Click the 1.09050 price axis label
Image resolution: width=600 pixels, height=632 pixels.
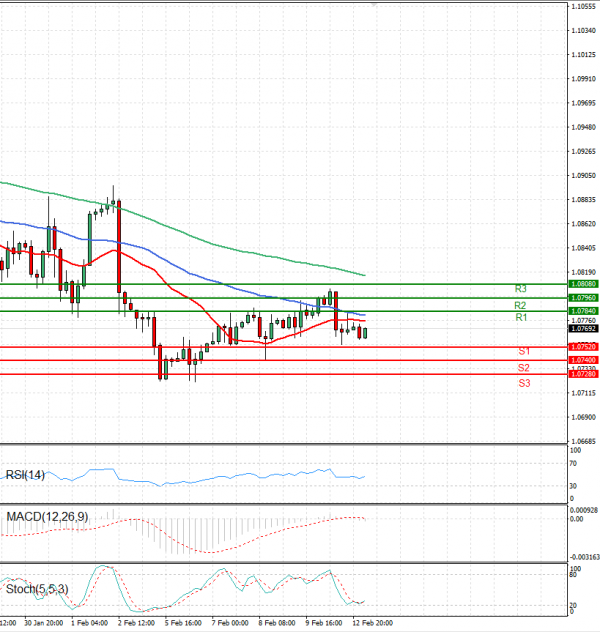point(583,175)
